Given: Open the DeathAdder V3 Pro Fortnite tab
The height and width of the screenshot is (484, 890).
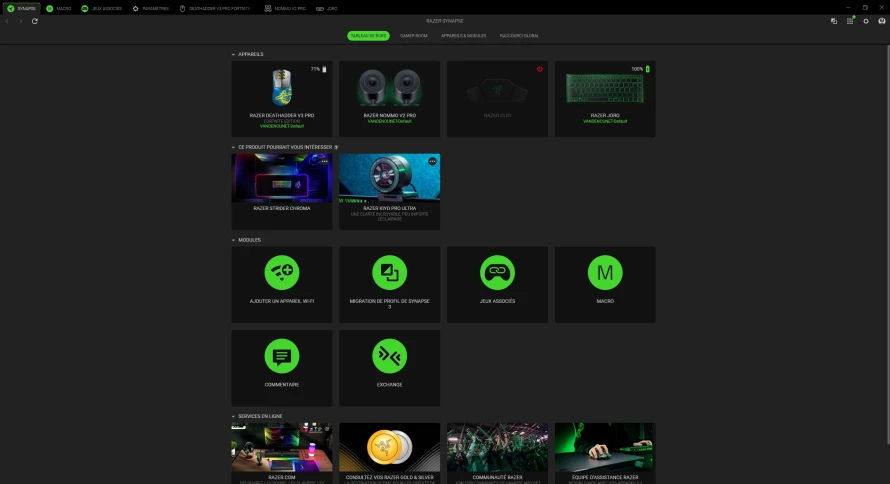Looking at the screenshot, I should pos(215,9).
